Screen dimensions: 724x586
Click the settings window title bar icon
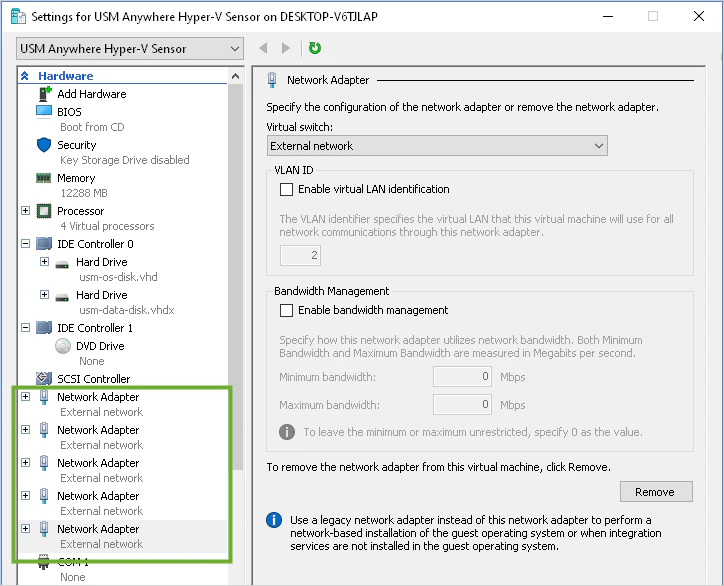point(18,16)
